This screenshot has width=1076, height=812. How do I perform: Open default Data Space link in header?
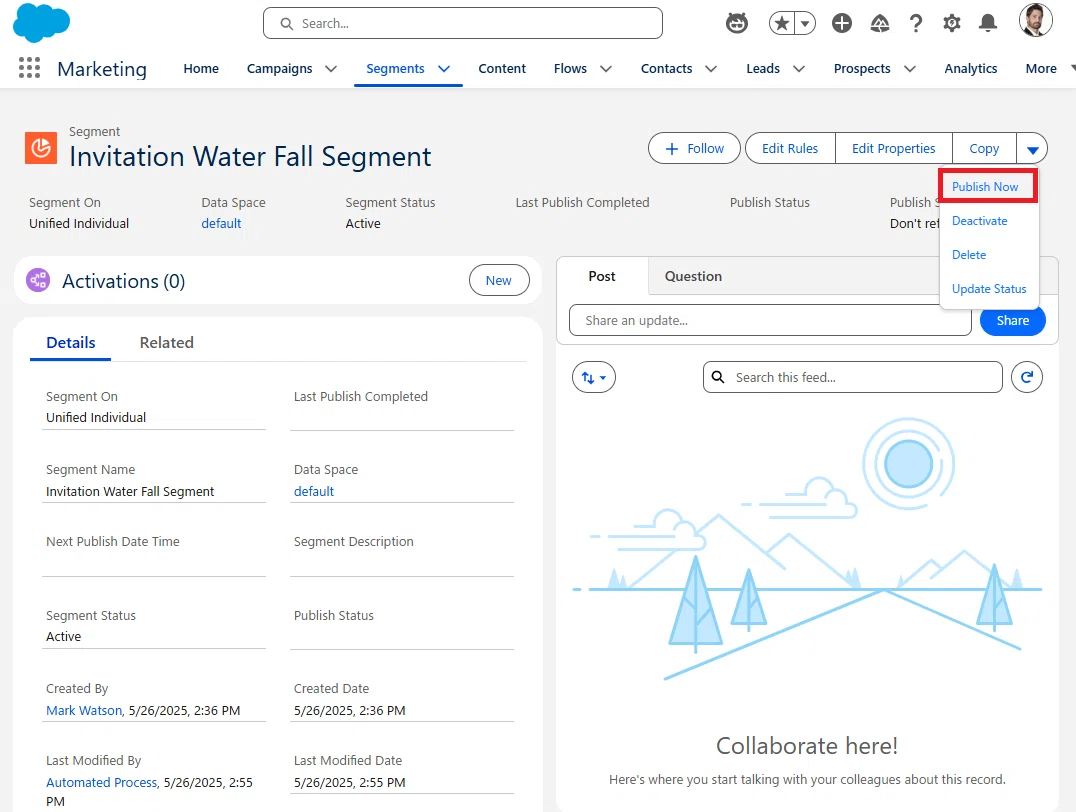pos(221,223)
